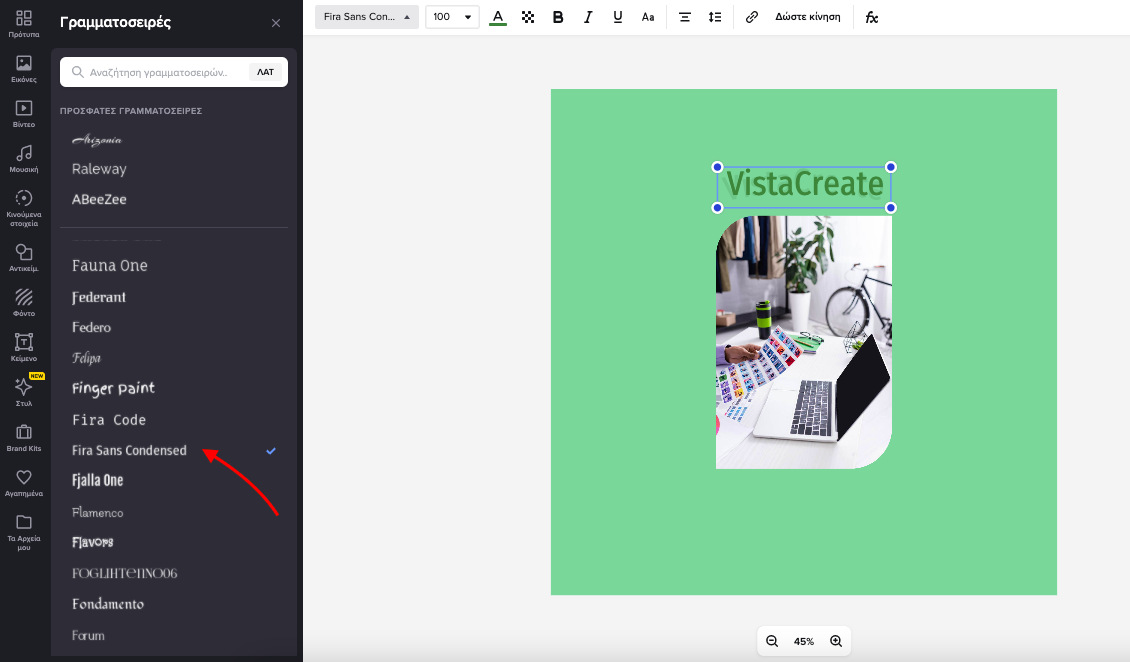
Task: Toggle bold formatting
Action: point(558,17)
